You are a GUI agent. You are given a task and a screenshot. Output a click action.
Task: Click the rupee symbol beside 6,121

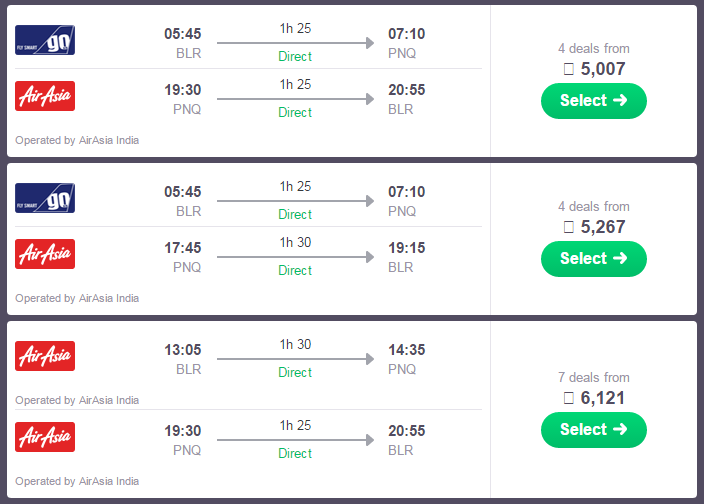click(568, 398)
